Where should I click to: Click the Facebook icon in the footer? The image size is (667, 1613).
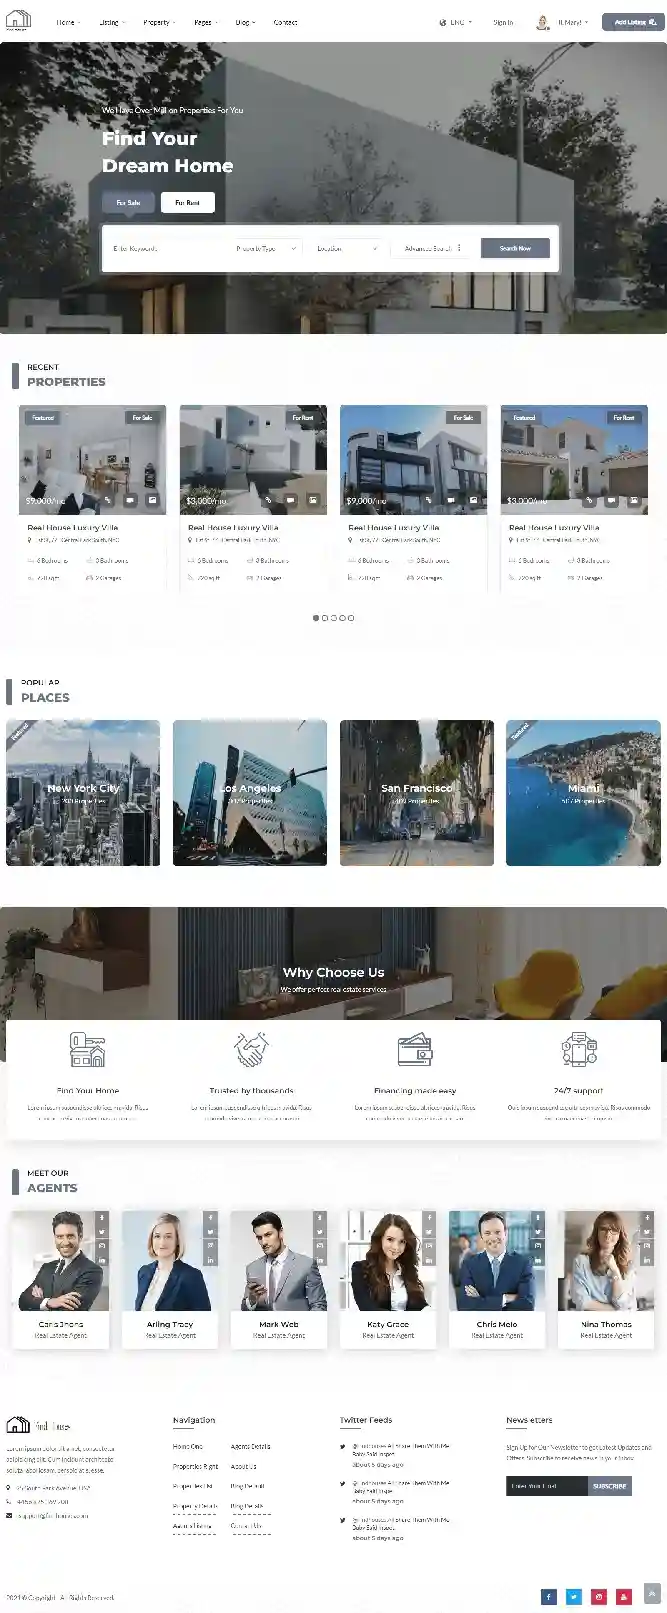coord(548,1596)
